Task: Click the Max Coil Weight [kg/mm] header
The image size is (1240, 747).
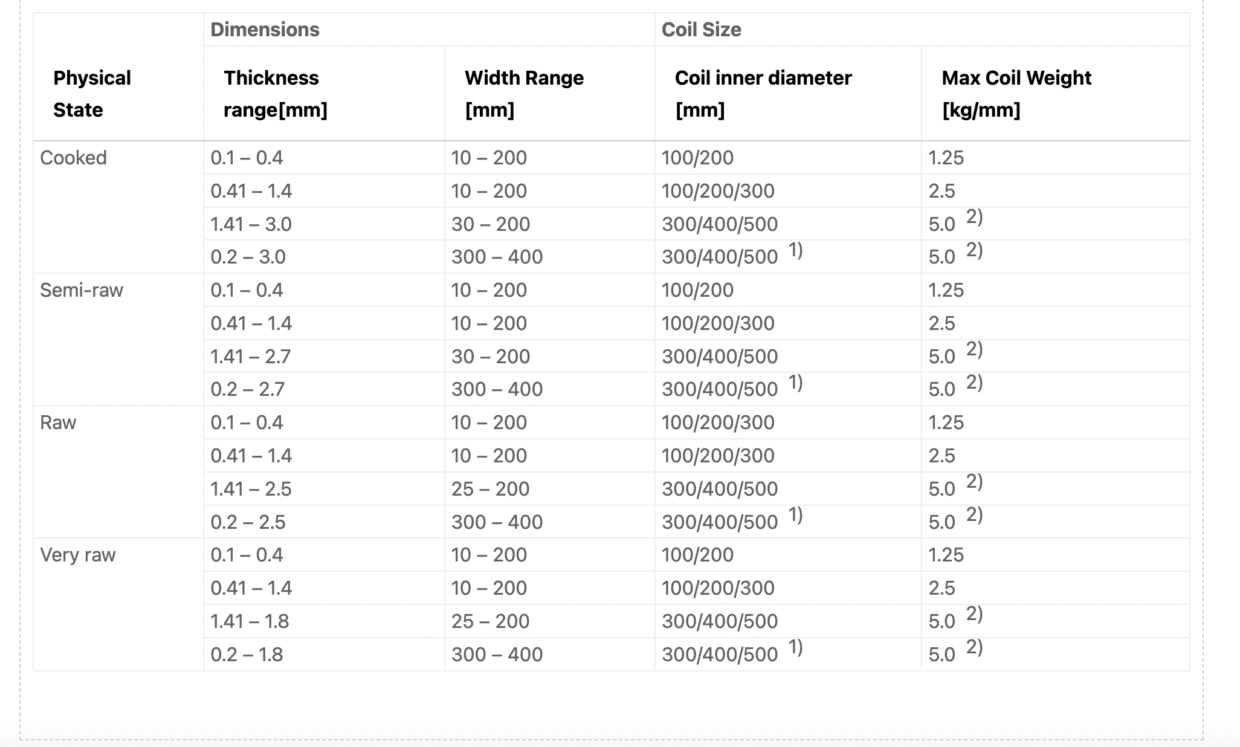Action: click(x=1016, y=93)
